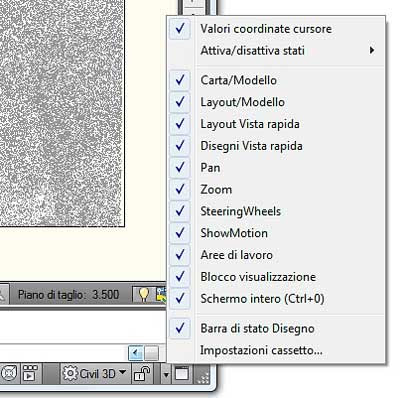Click the clean screen window icon
The image size is (400, 398).
(x=182, y=373)
